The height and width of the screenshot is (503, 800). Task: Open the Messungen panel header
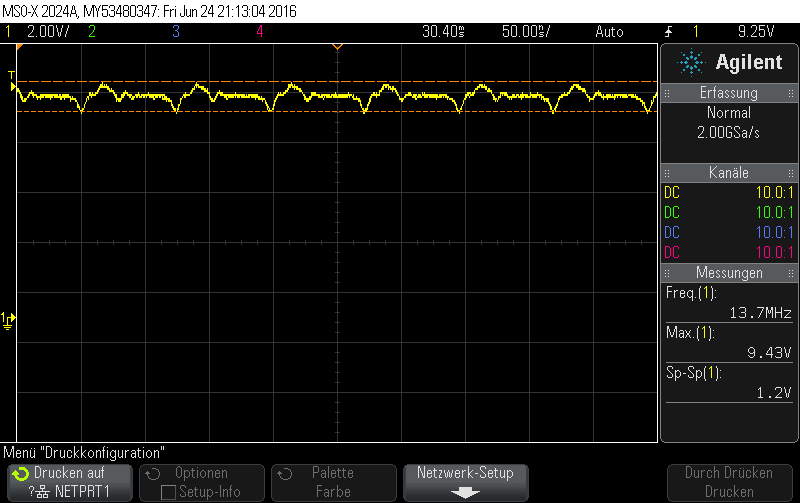point(729,273)
